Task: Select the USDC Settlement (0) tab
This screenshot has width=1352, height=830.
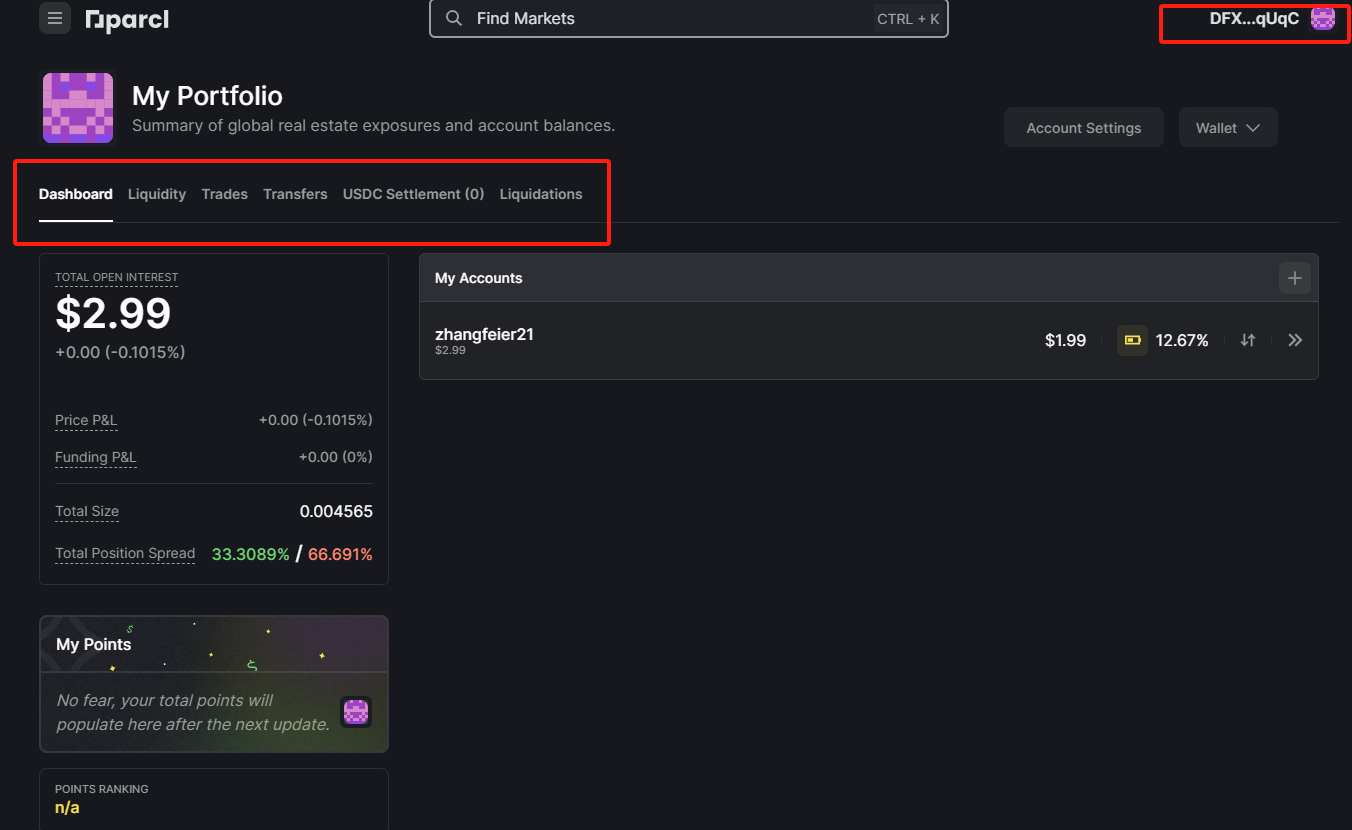Action: [x=413, y=194]
